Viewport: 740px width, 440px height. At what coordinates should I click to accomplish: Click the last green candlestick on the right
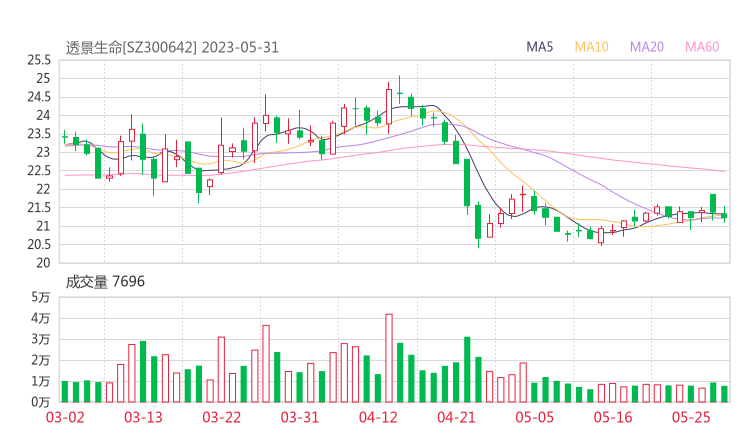tap(724, 215)
